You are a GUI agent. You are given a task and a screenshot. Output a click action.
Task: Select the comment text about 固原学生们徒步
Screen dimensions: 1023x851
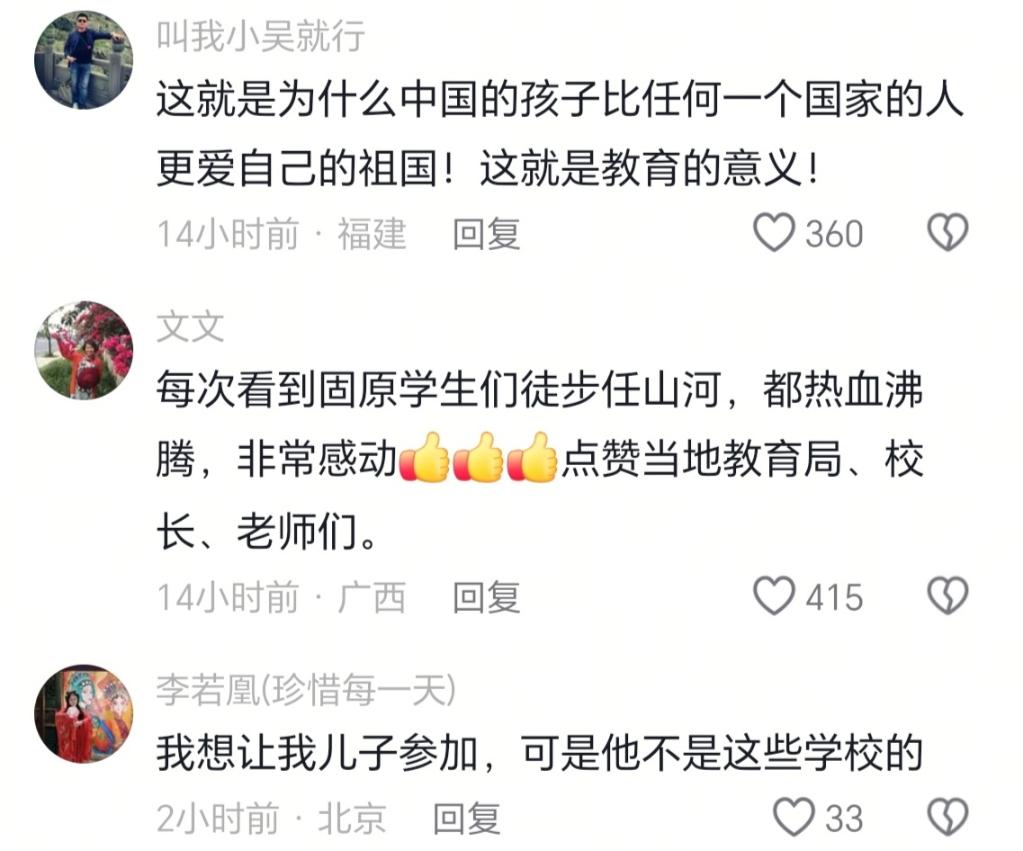click(540, 459)
